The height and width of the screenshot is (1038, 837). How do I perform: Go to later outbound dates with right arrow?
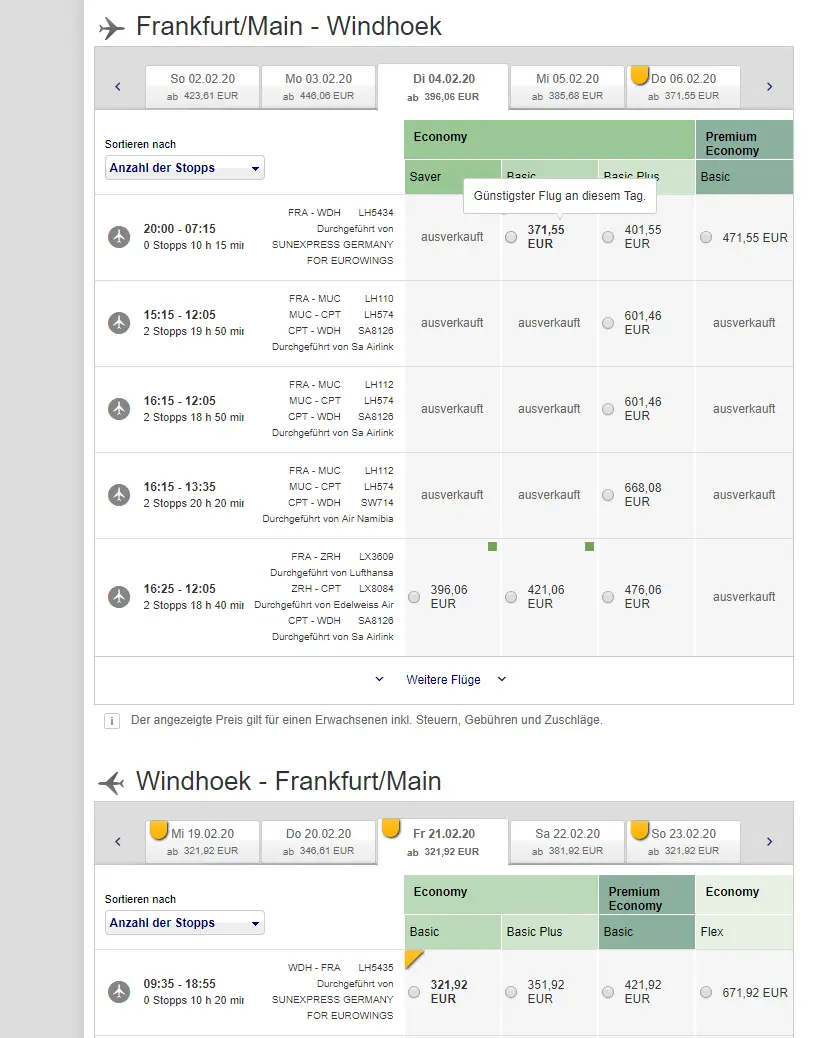769,87
